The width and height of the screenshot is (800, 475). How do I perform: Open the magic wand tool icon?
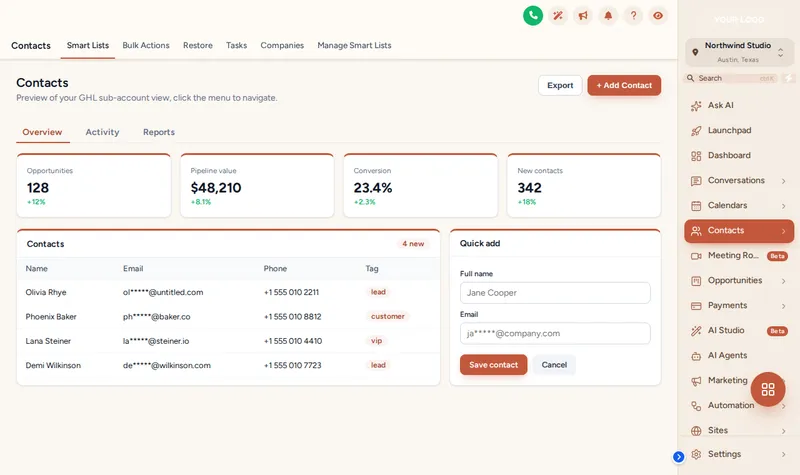tap(558, 16)
